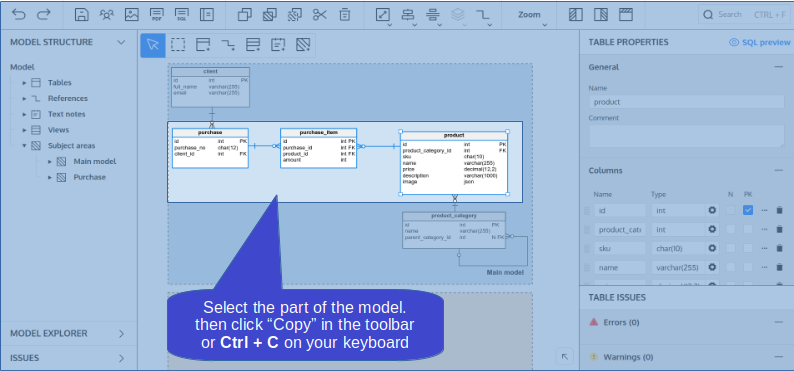This screenshot has height=371, width=794.
Task: Open settings gear for sku column
Action: click(x=712, y=248)
